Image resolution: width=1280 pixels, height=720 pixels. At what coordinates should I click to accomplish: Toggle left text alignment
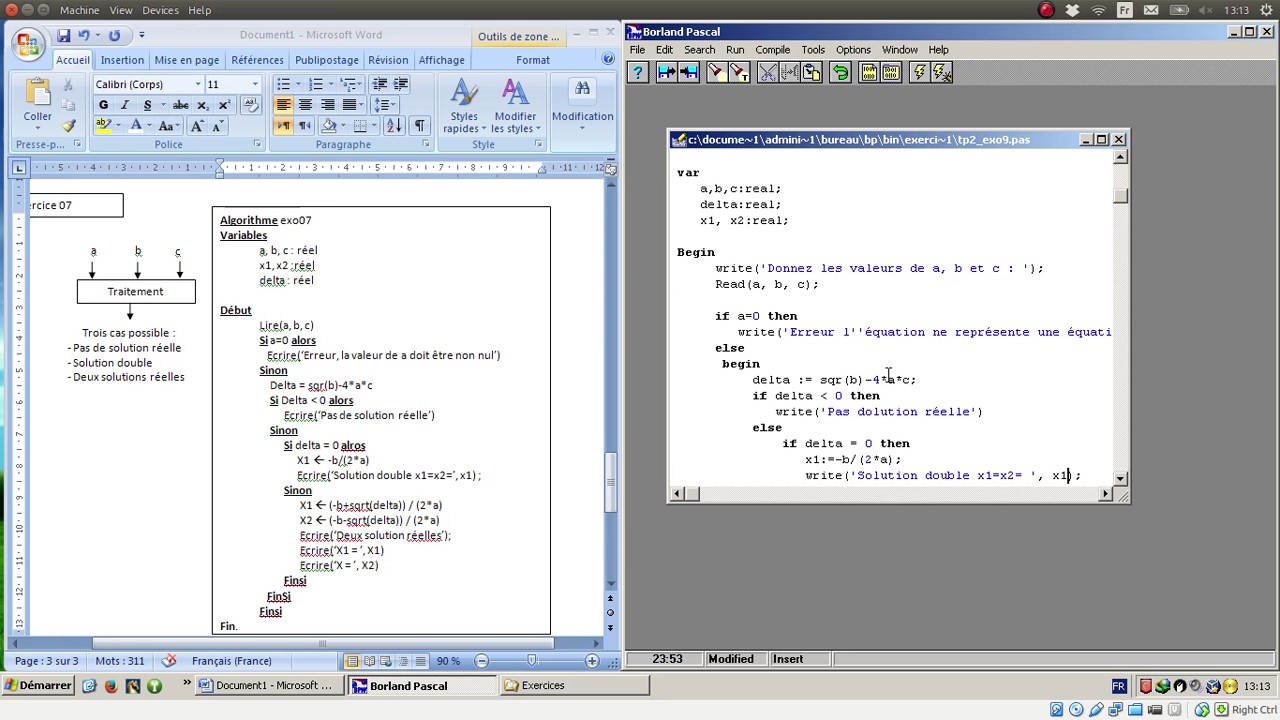point(284,105)
